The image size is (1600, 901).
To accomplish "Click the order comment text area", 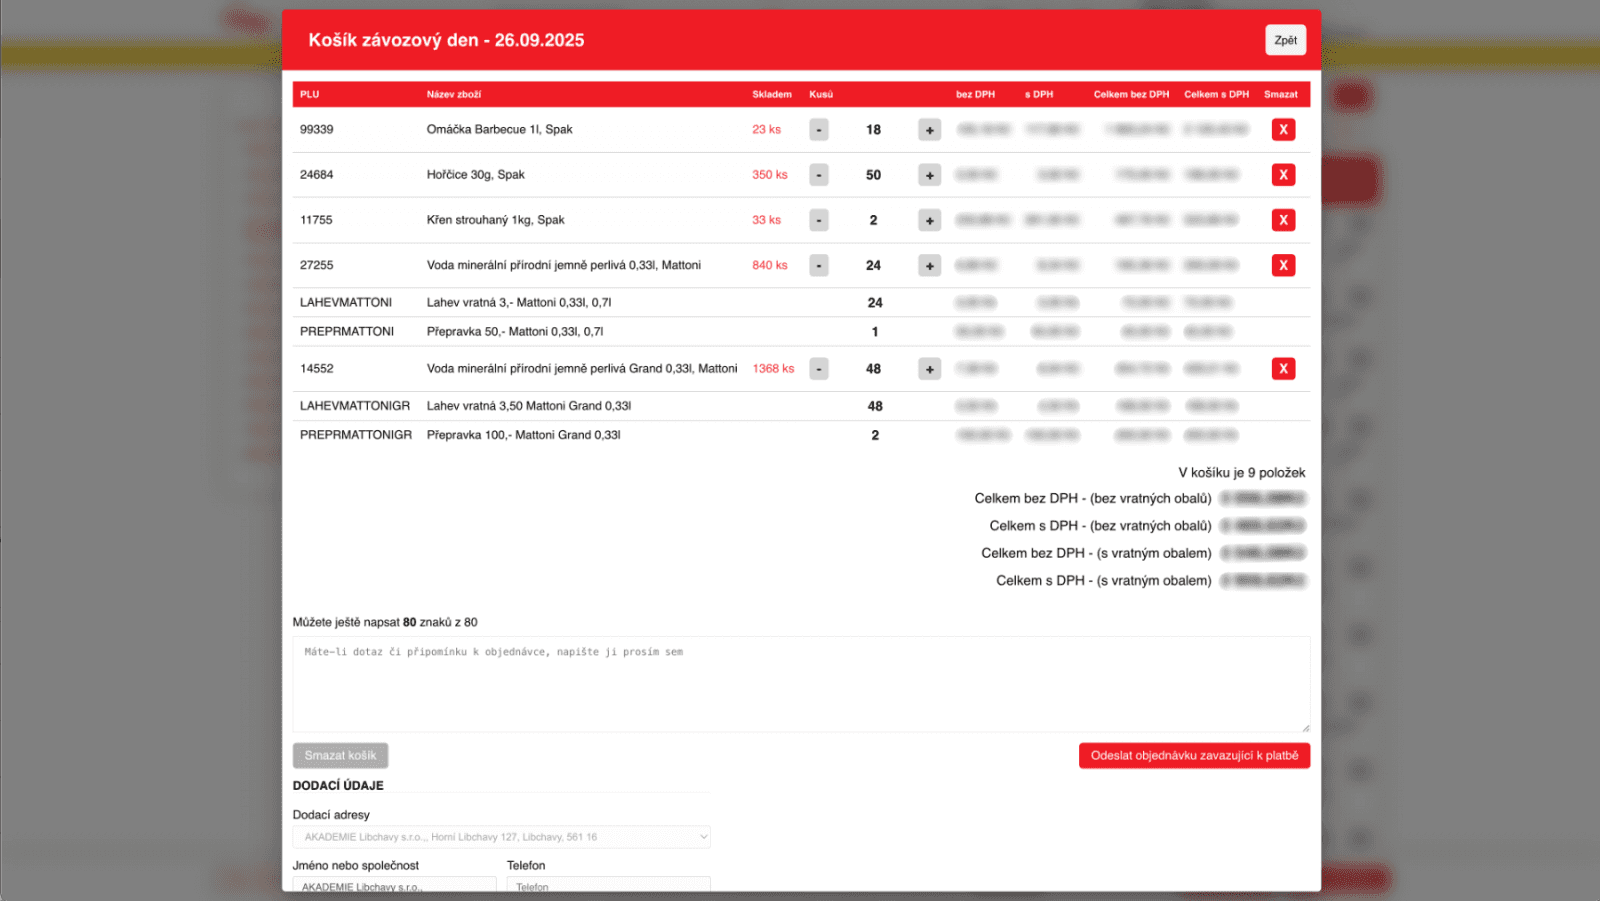I will coord(800,683).
